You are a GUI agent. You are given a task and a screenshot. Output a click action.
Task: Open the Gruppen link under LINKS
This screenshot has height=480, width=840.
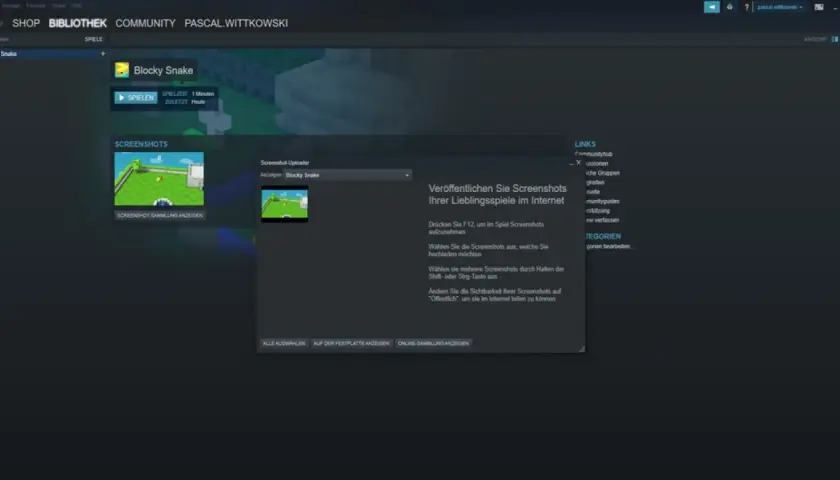point(602,173)
